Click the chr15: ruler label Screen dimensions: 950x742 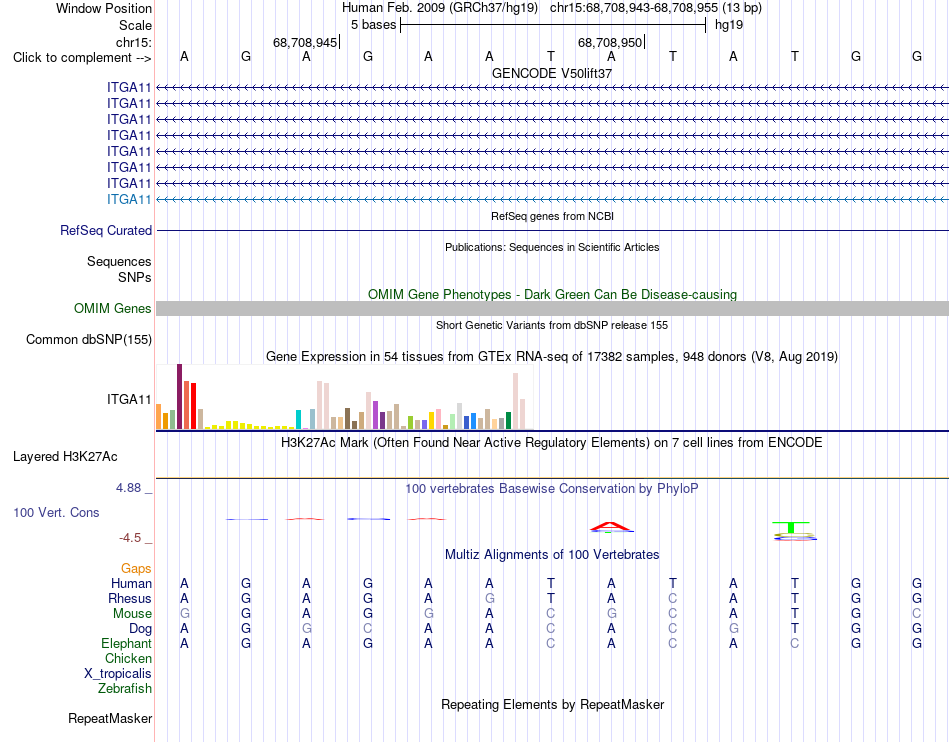(133, 42)
